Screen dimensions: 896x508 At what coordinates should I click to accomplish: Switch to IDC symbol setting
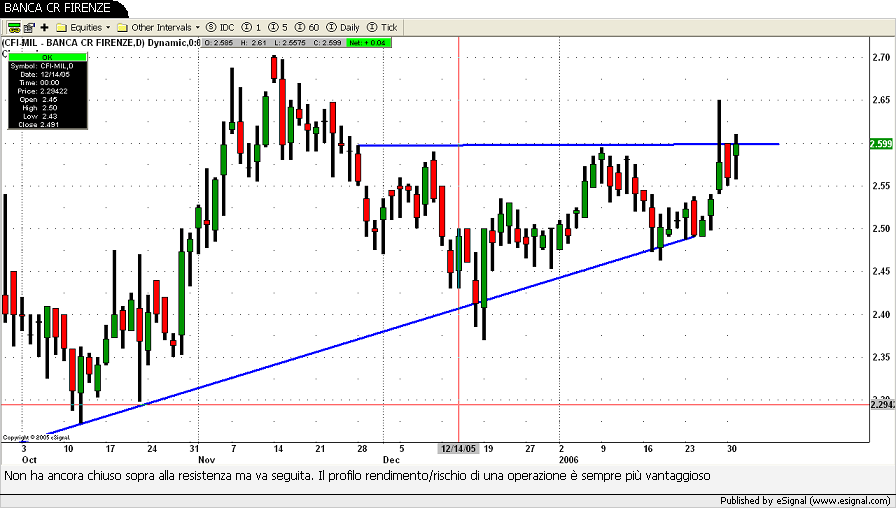220,26
